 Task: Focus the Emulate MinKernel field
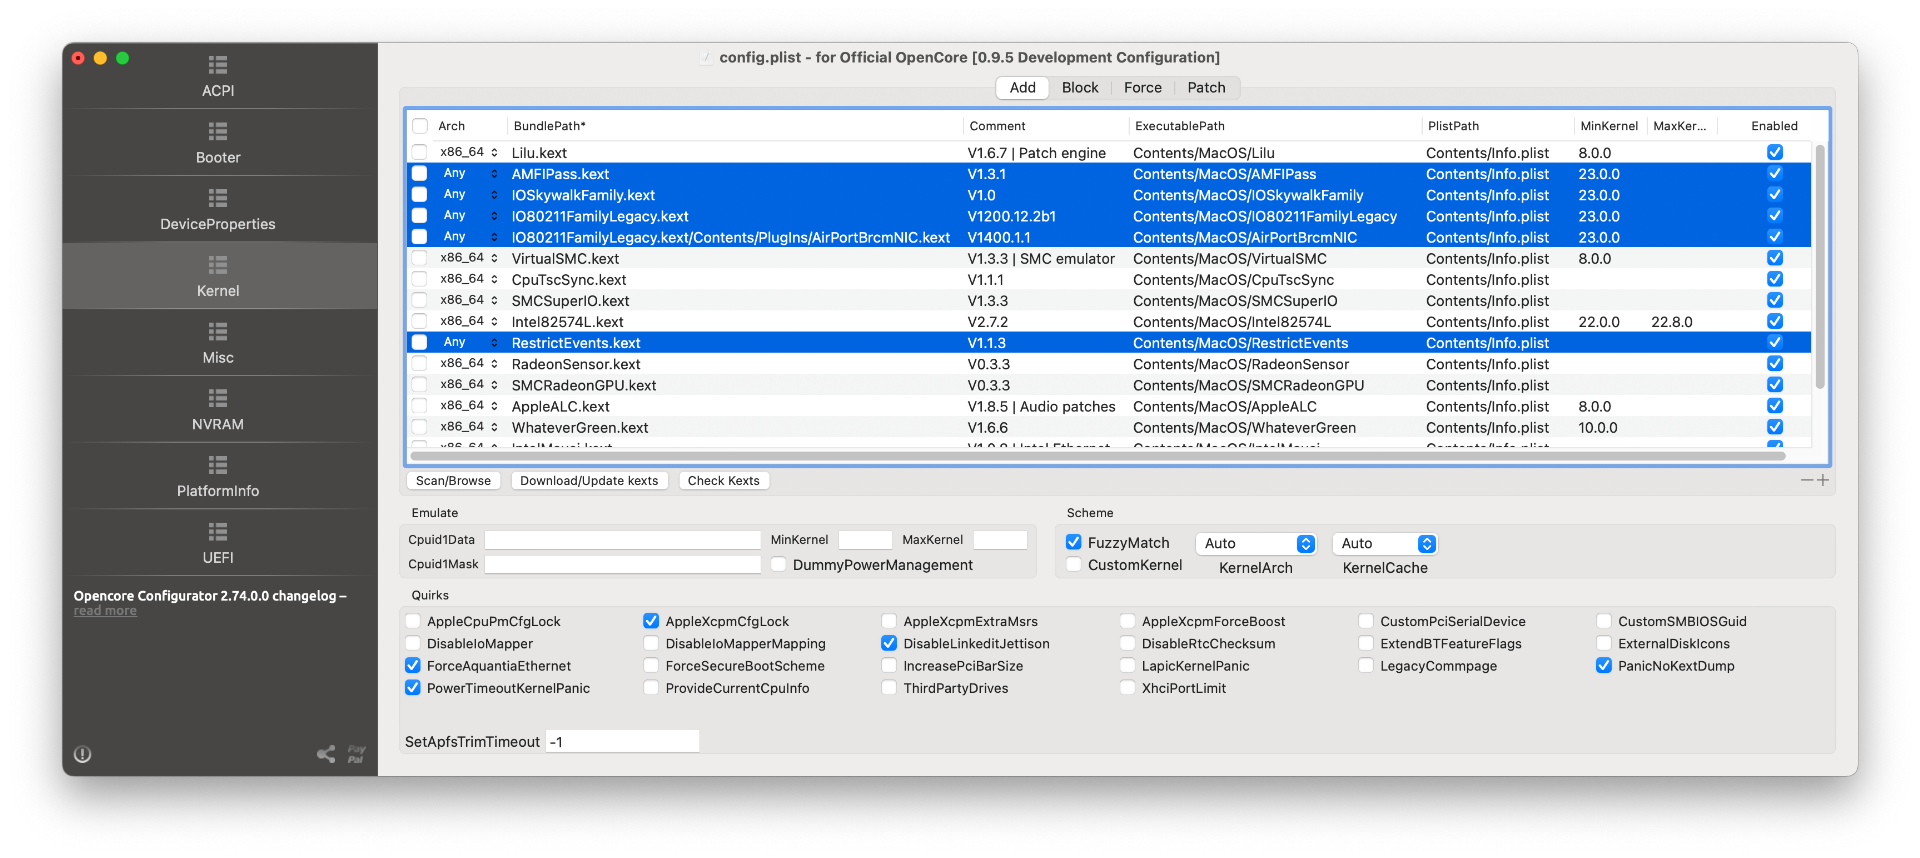865,540
